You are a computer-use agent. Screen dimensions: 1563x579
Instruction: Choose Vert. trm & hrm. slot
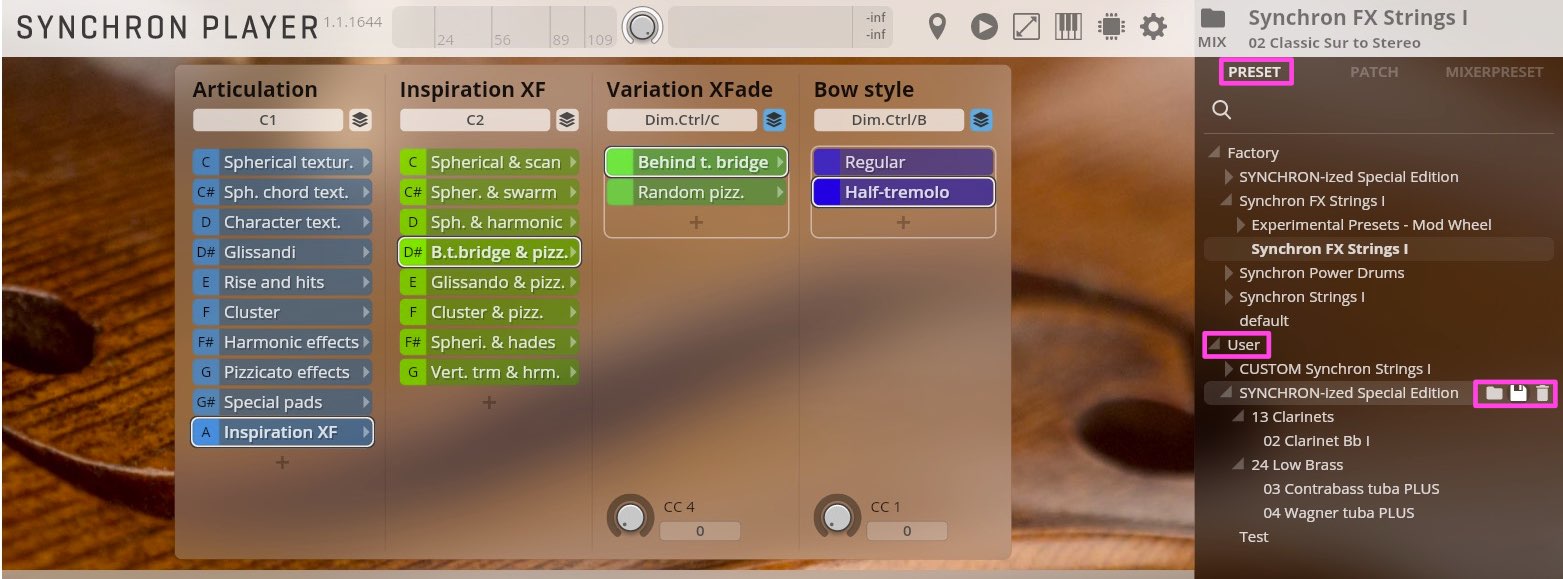[489, 372]
